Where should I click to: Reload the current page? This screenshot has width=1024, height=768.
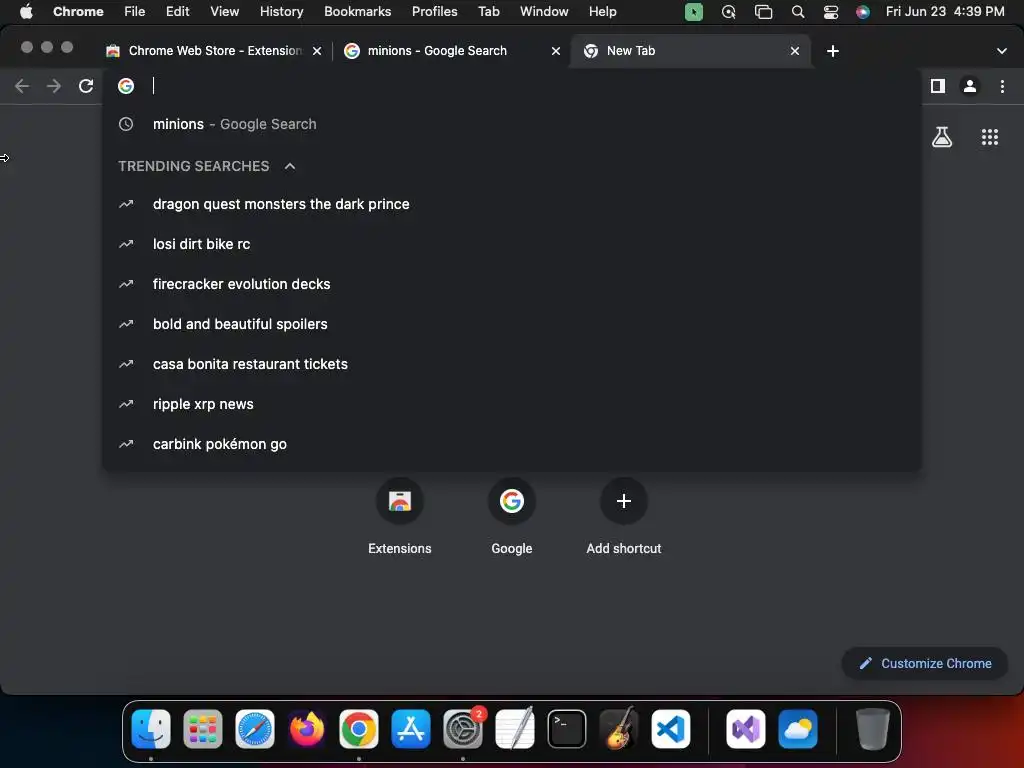[86, 86]
